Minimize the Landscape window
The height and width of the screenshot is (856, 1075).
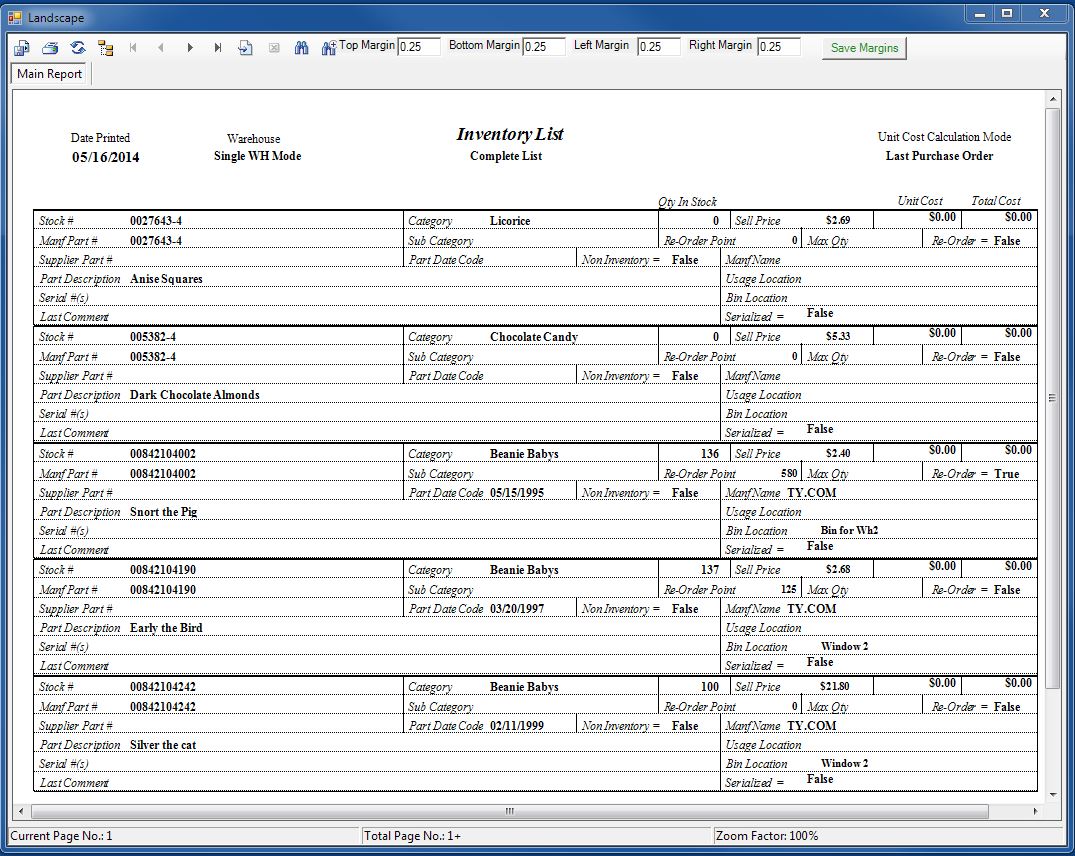[x=980, y=14]
